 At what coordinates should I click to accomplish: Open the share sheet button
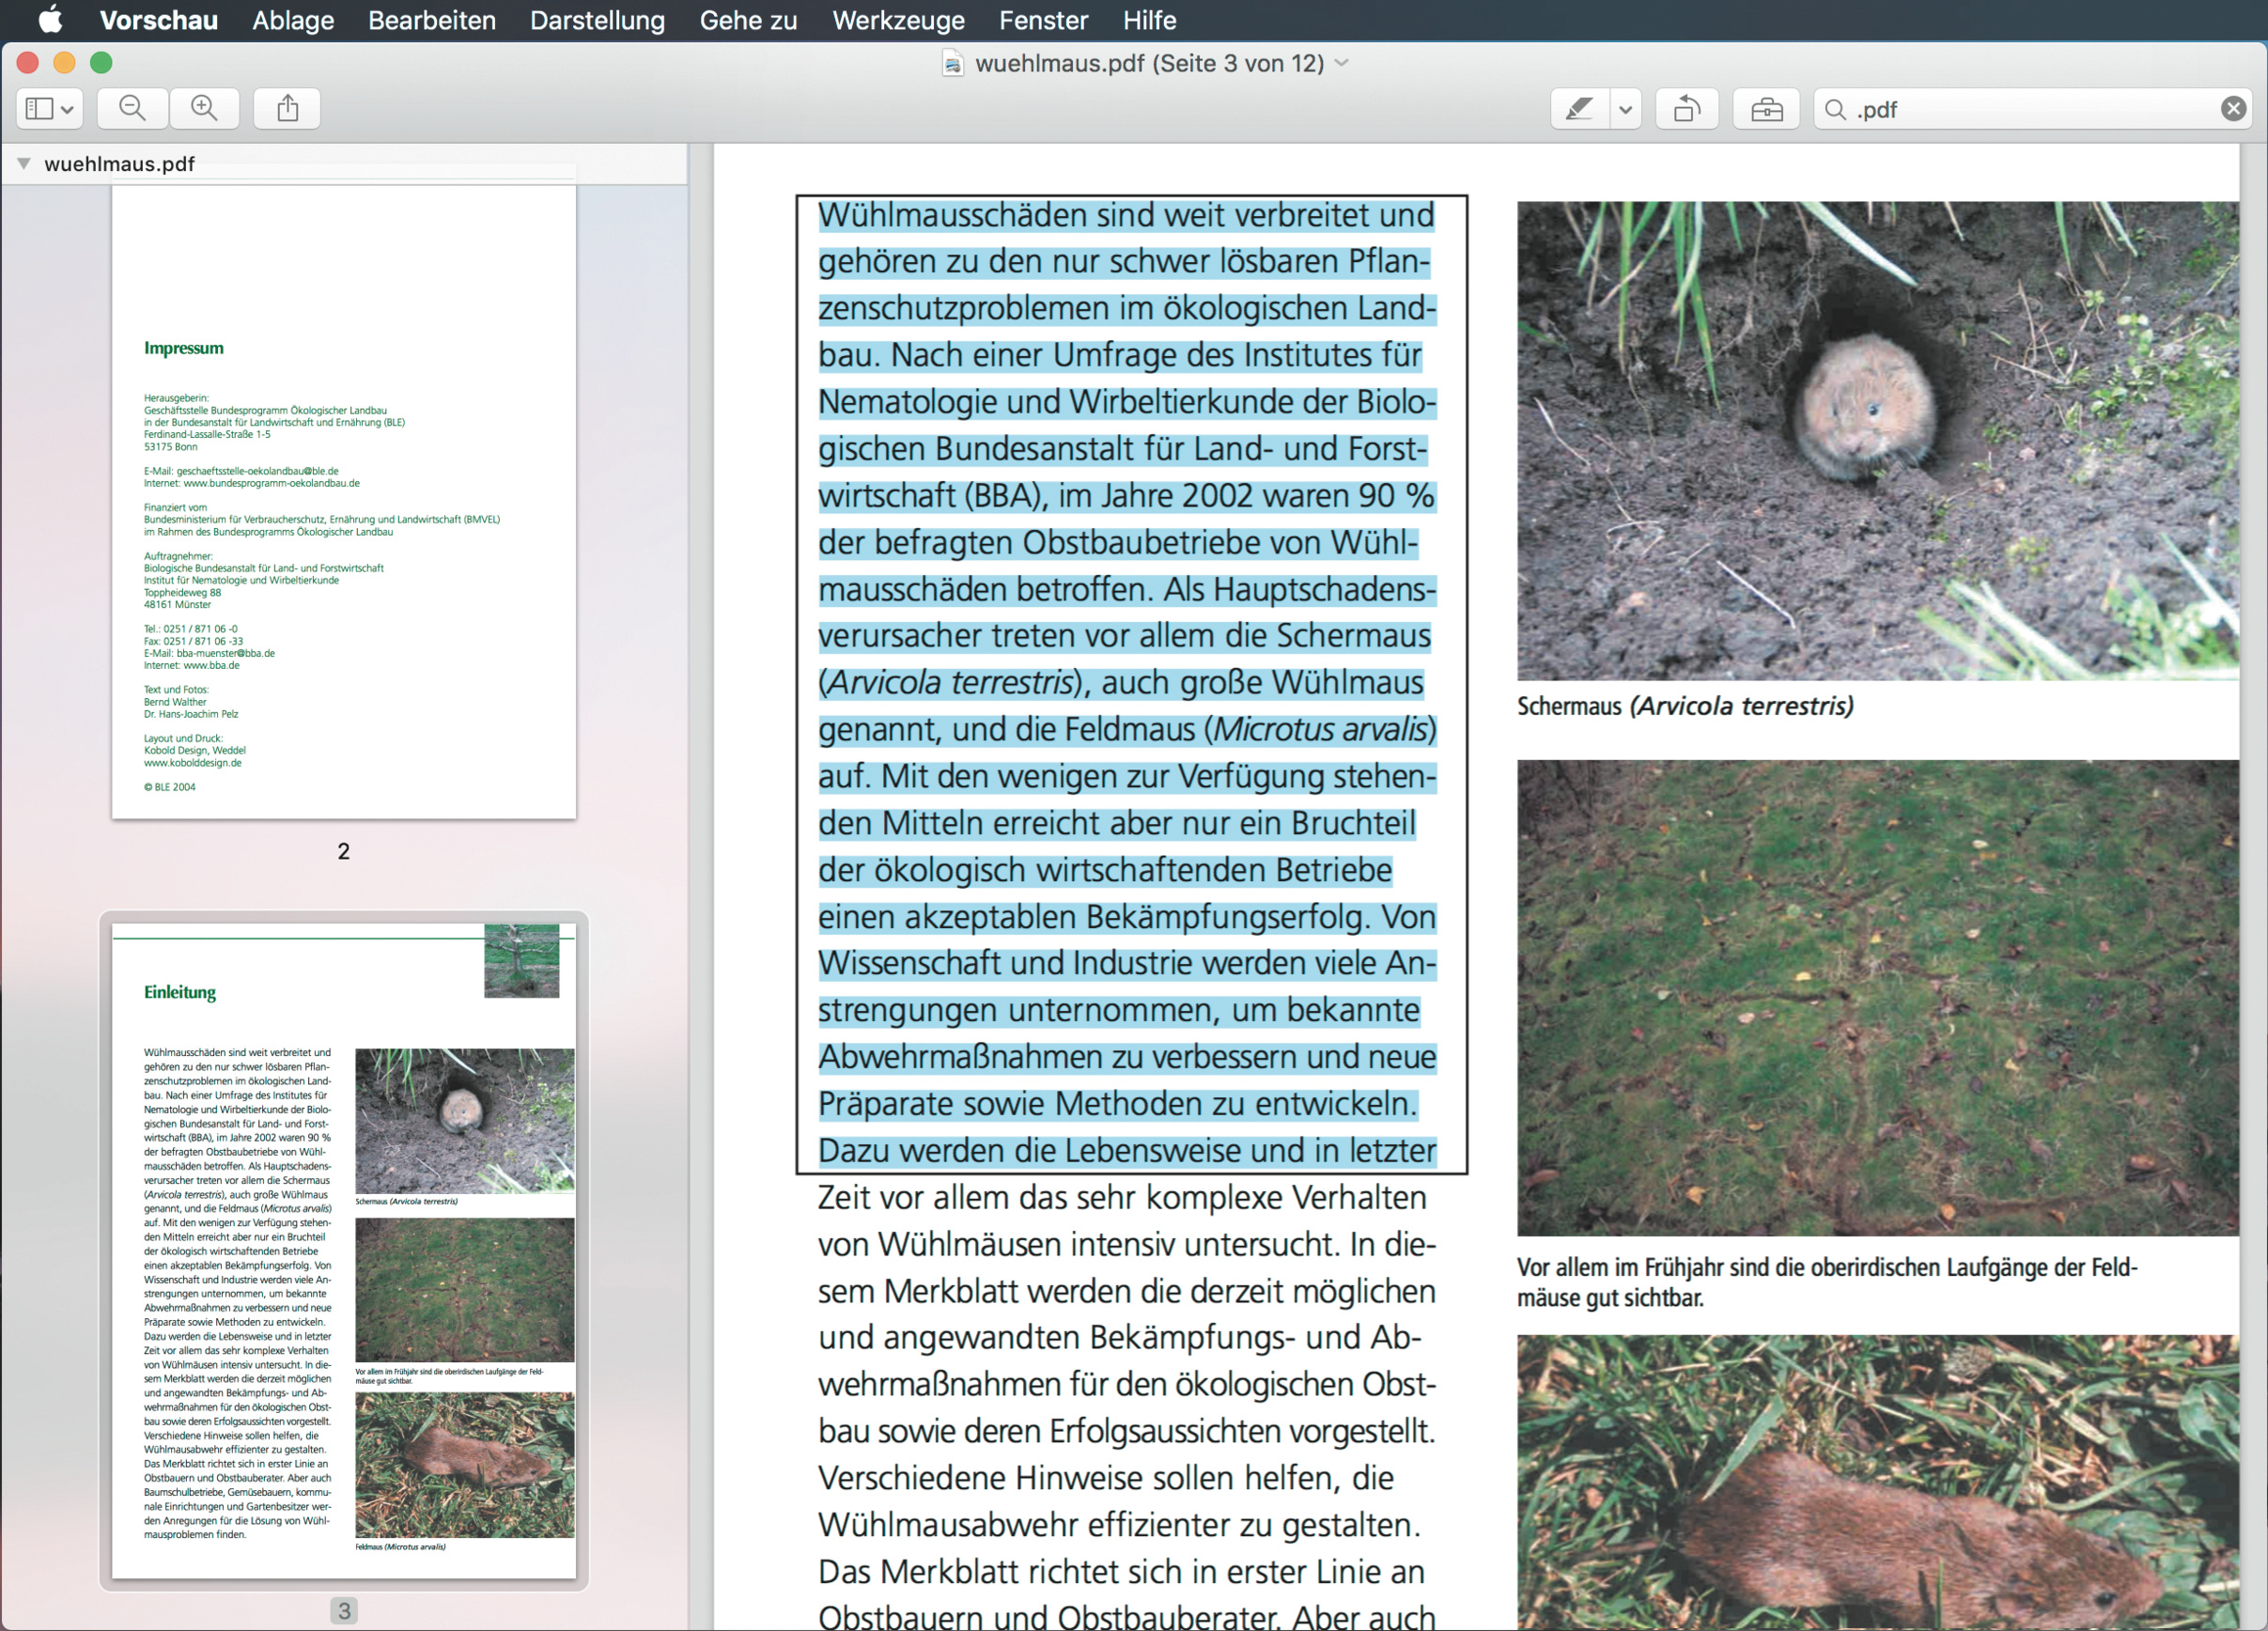tap(287, 108)
